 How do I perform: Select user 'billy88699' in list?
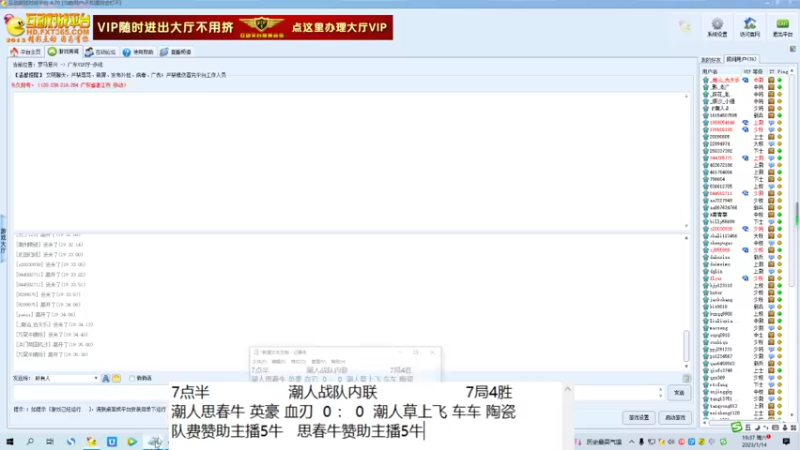[x=722, y=222]
